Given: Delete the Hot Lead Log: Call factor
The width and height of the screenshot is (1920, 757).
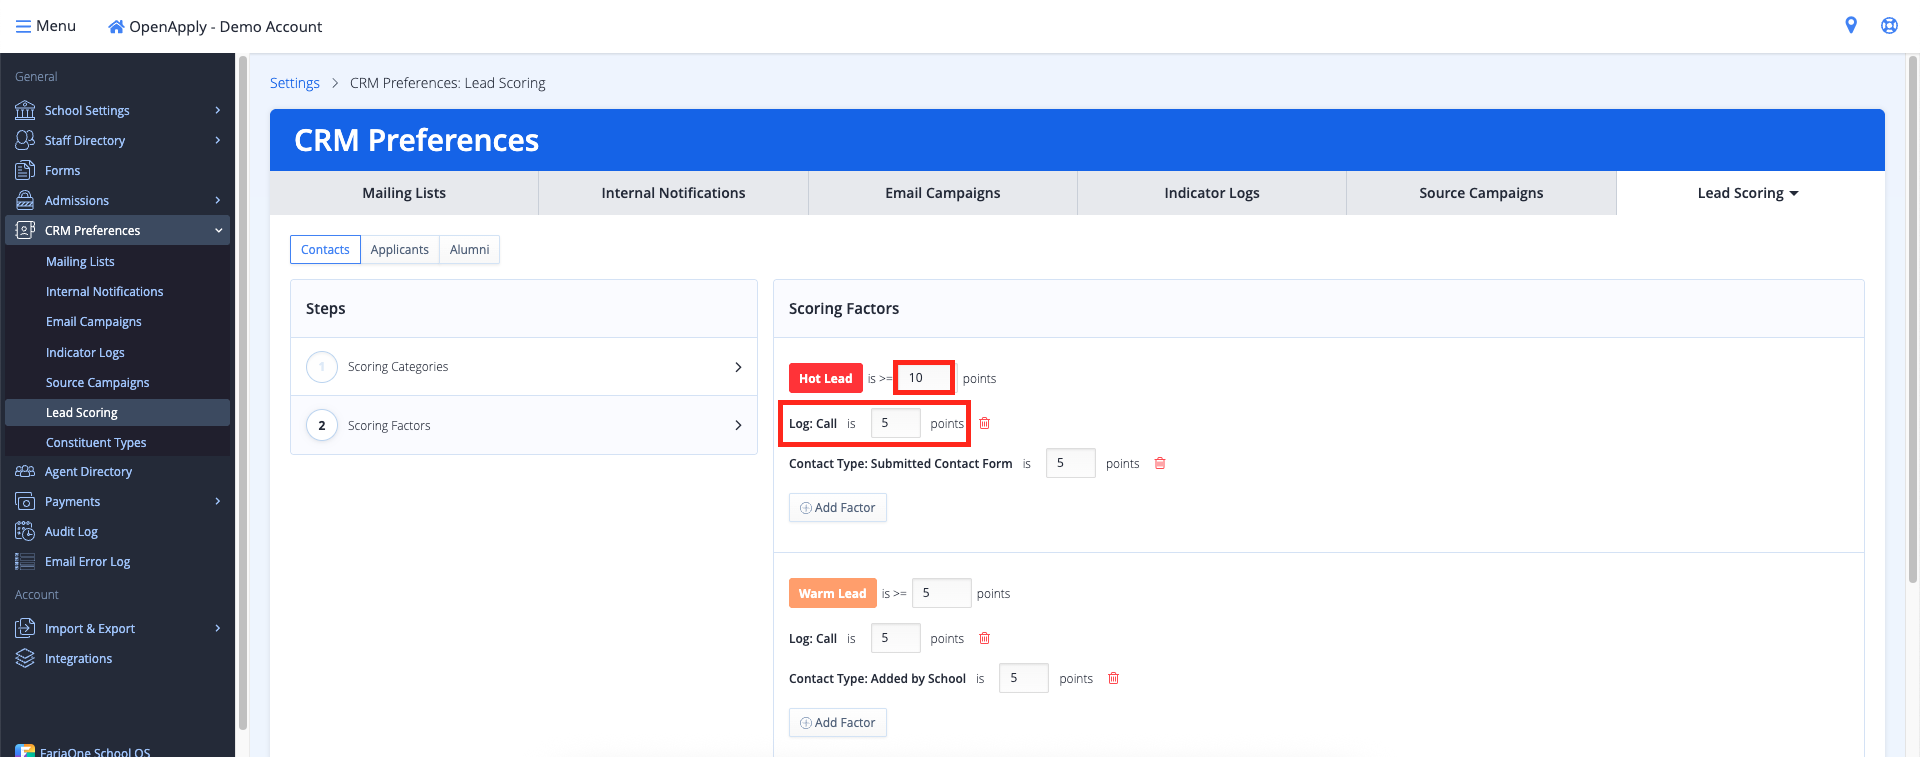Looking at the screenshot, I should pyautogui.click(x=984, y=423).
